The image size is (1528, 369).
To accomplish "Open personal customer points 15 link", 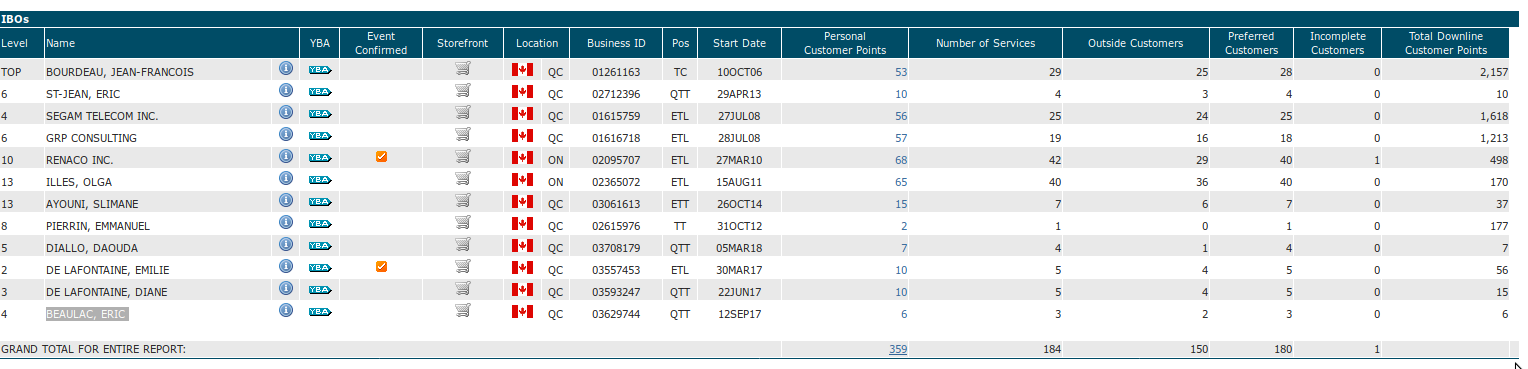I will point(901,204).
